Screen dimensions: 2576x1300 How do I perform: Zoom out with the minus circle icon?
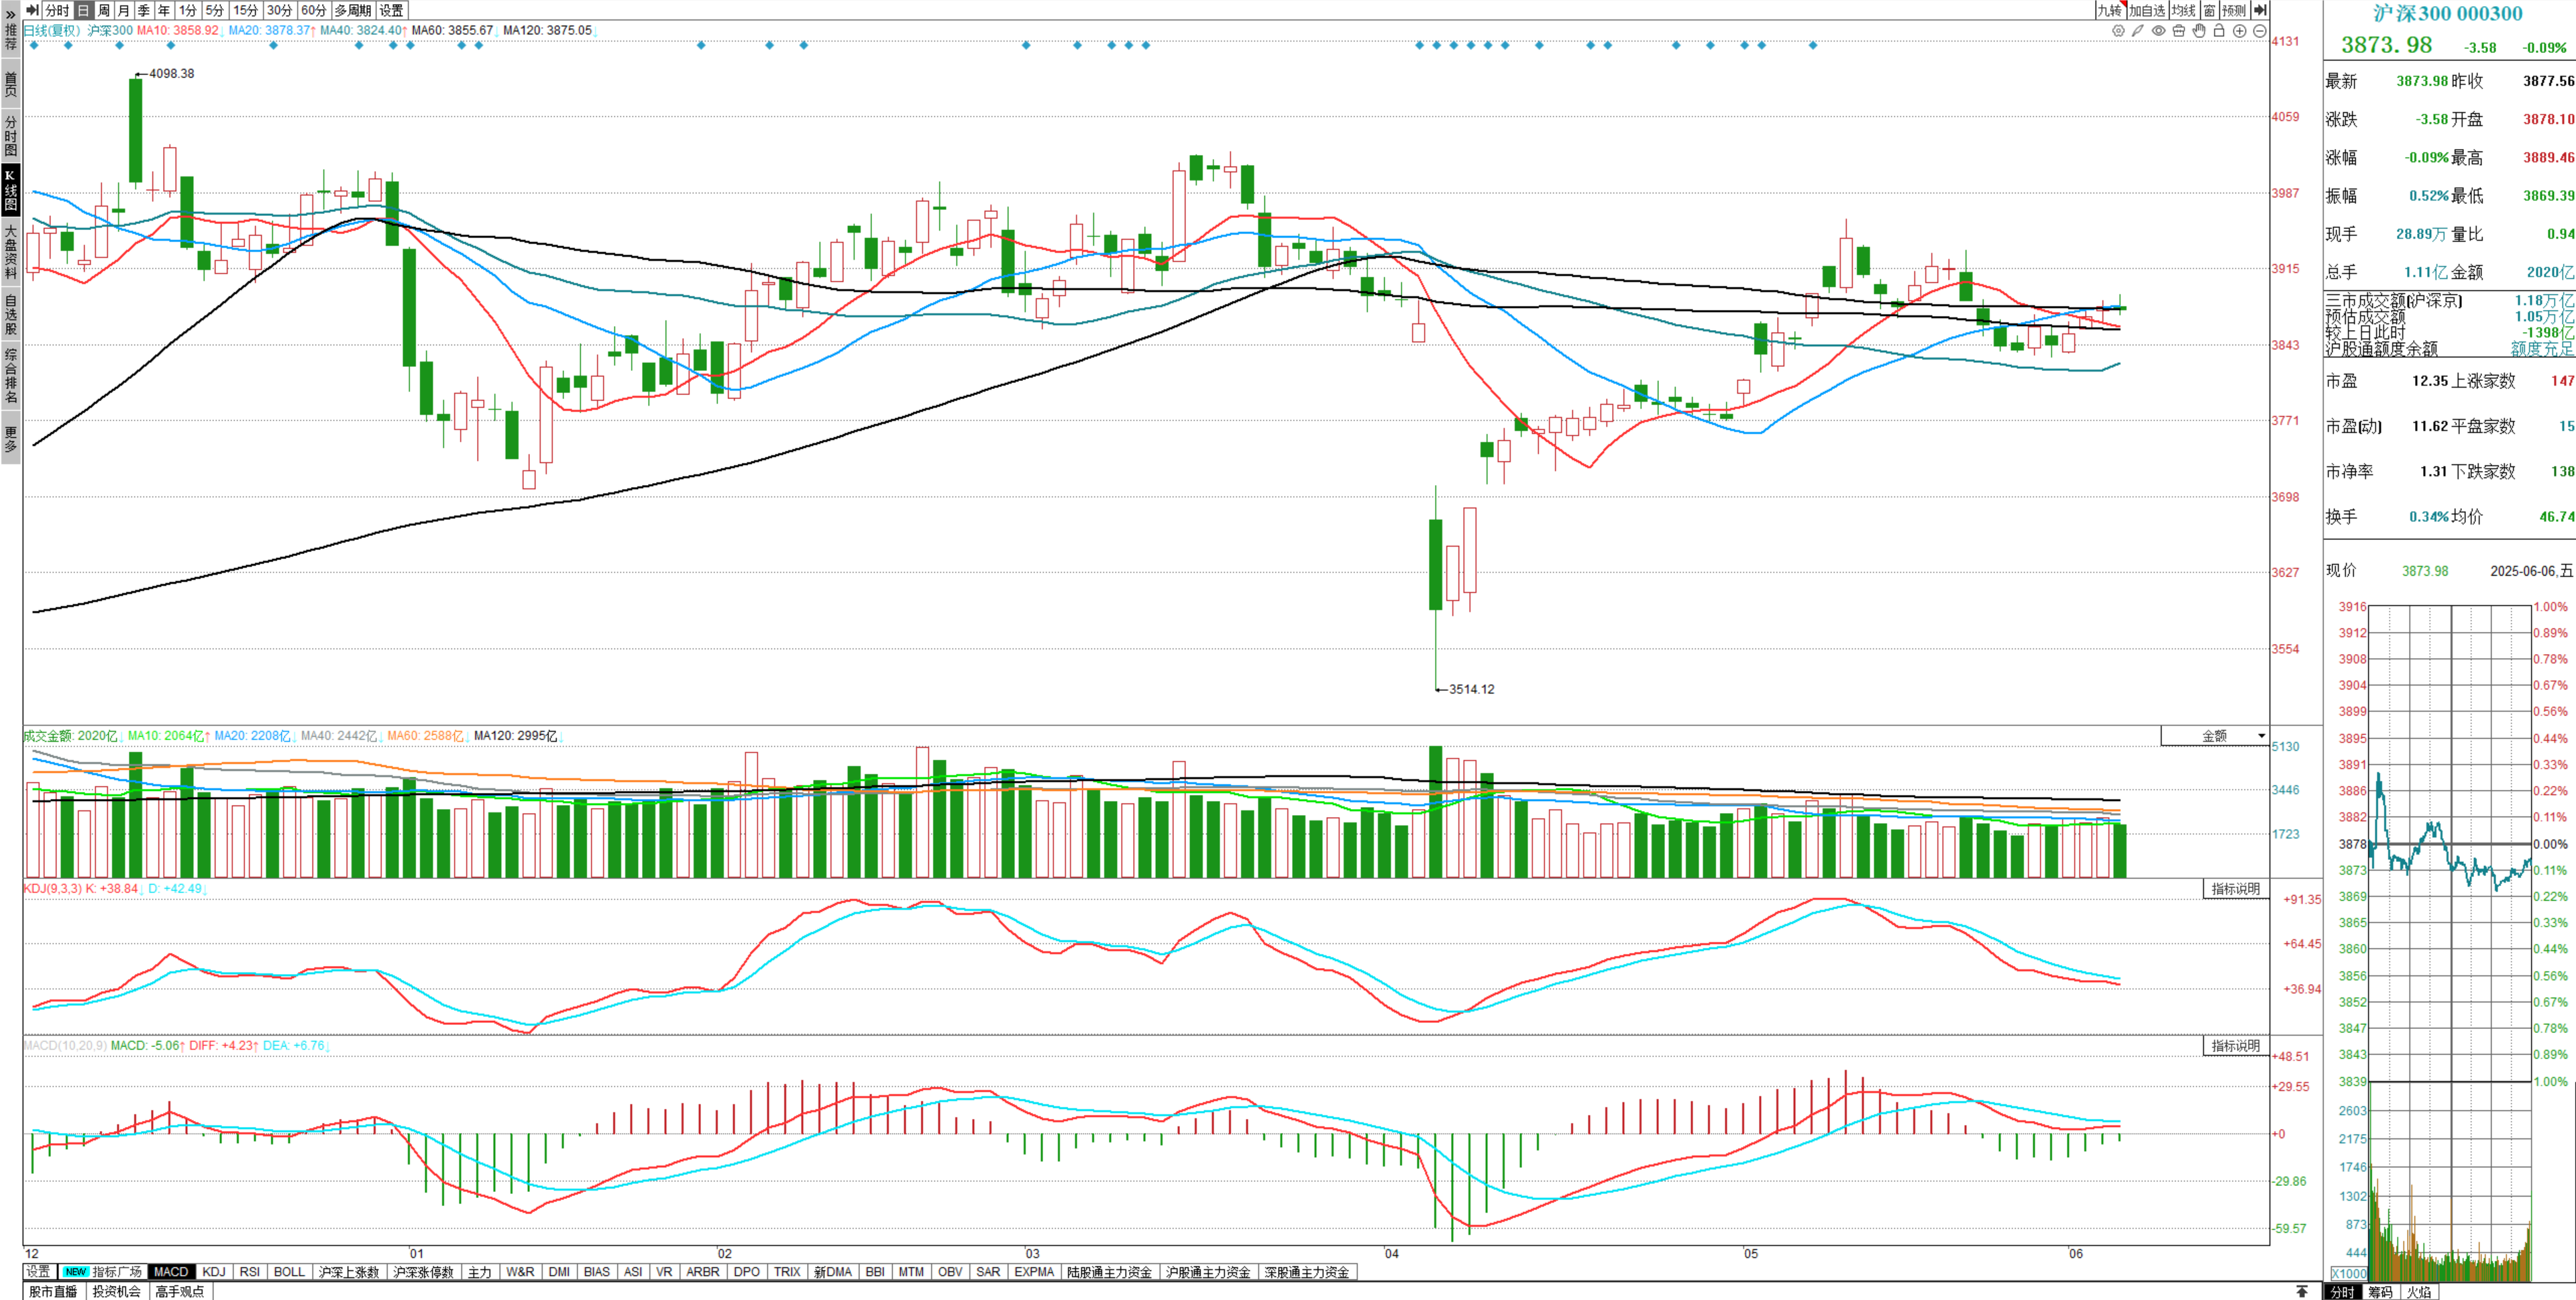pyautogui.click(x=2259, y=31)
